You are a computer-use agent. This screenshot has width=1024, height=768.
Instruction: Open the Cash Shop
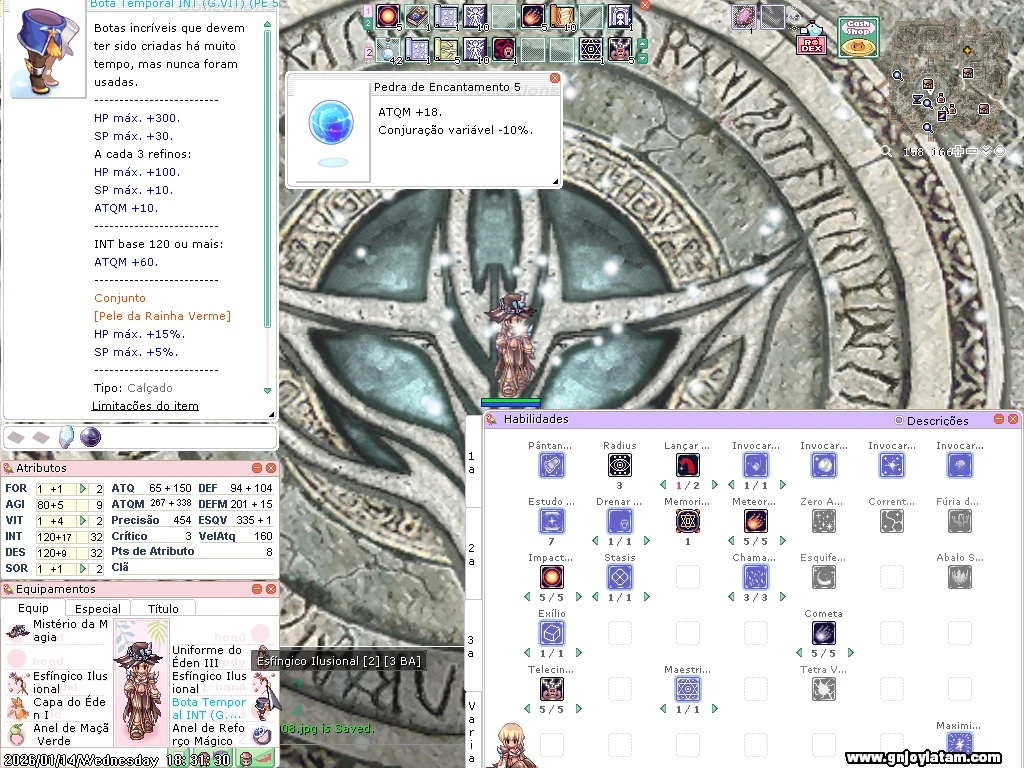click(x=858, y=38)
